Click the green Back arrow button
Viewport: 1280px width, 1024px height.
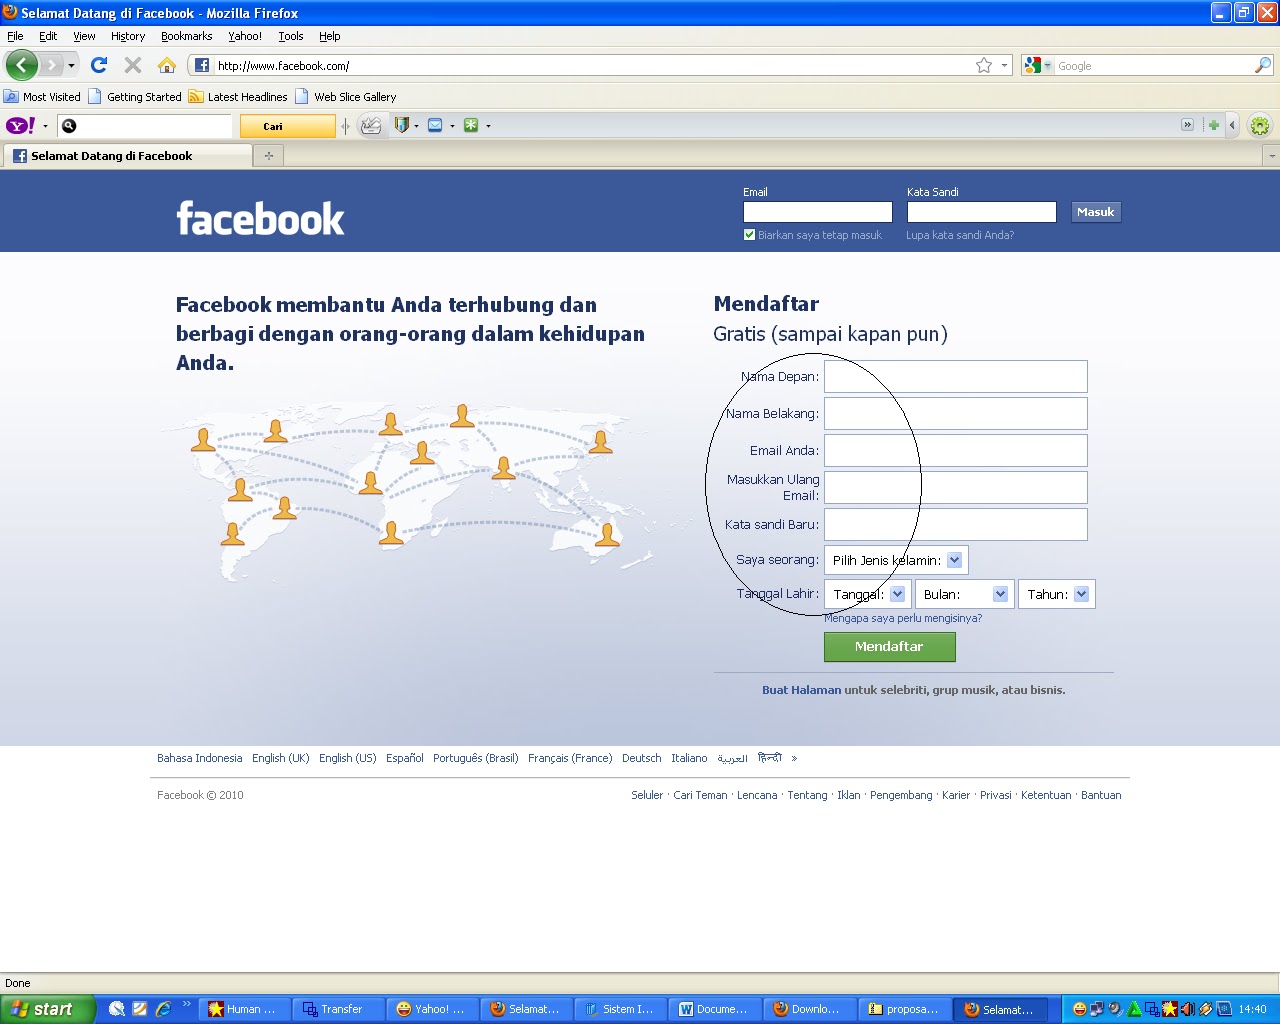point(21,65)
